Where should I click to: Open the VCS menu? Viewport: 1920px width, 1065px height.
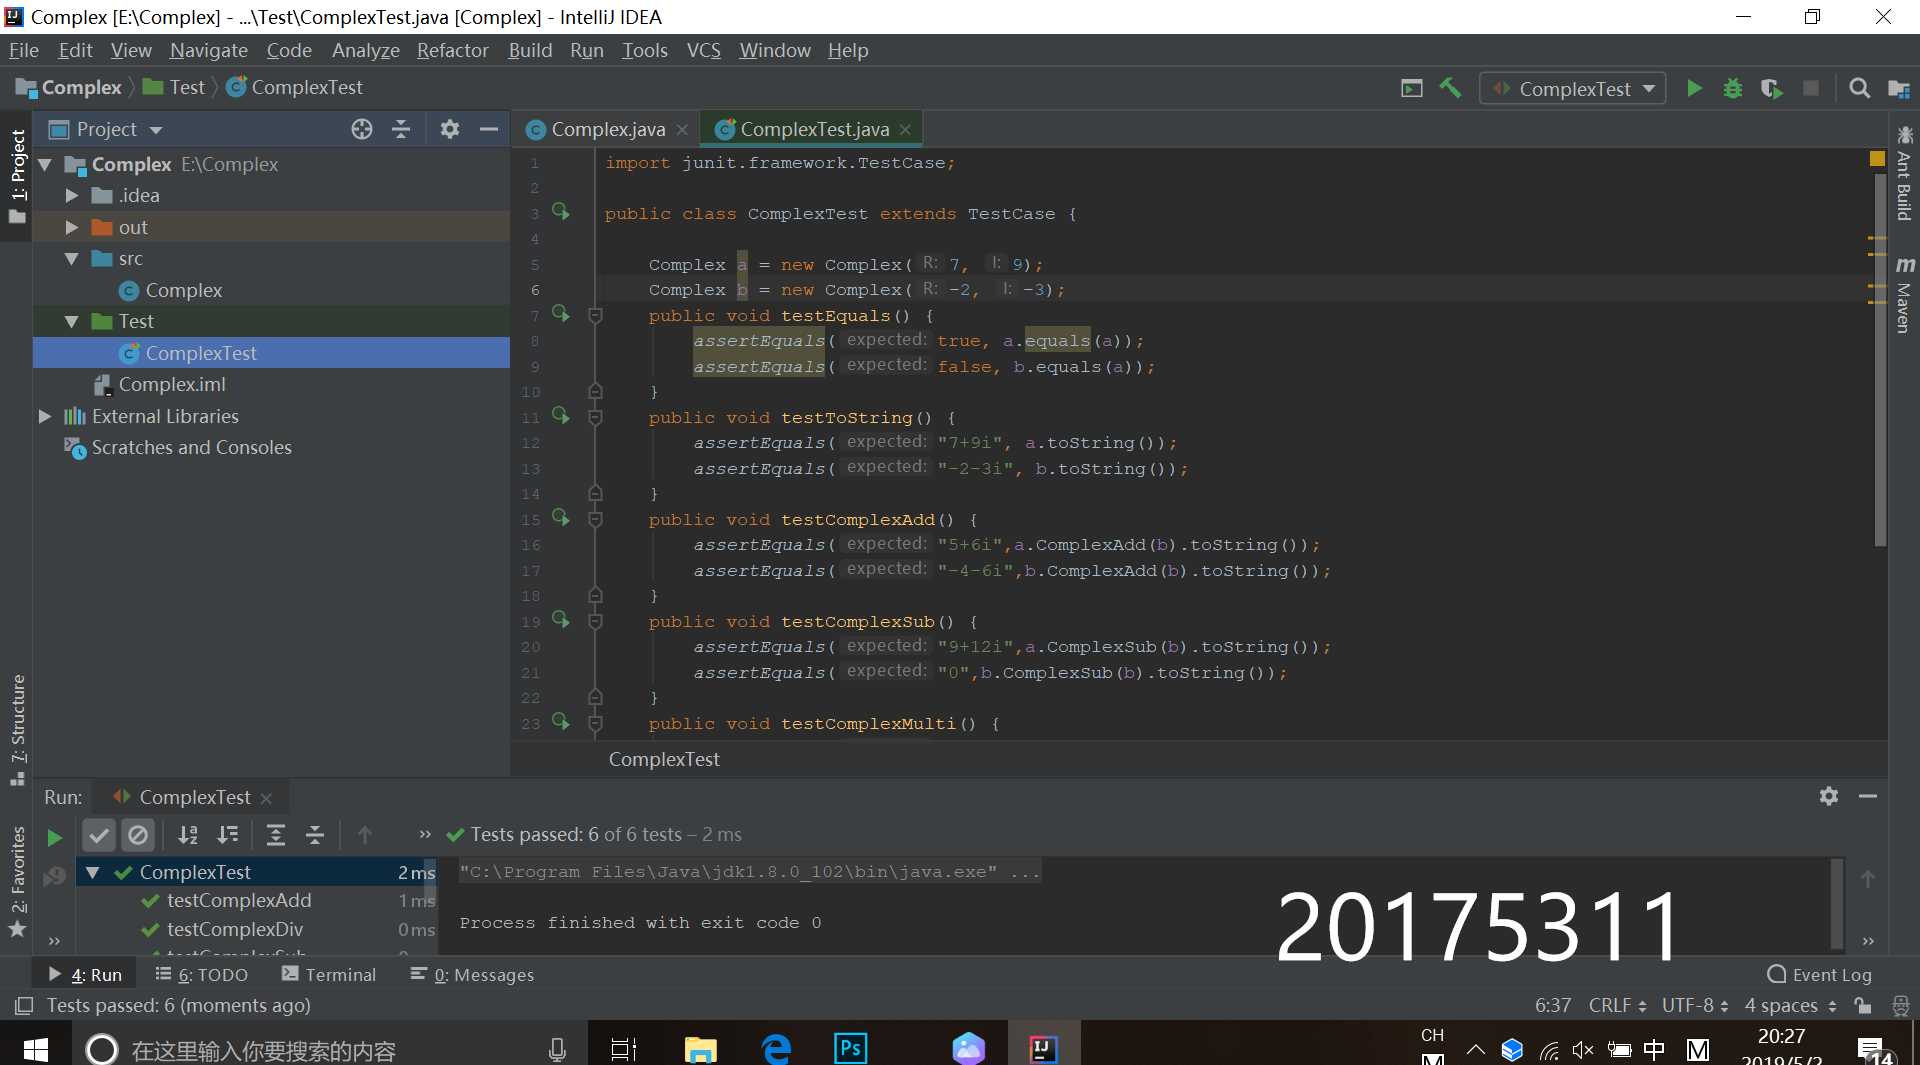tap(703, 50)
